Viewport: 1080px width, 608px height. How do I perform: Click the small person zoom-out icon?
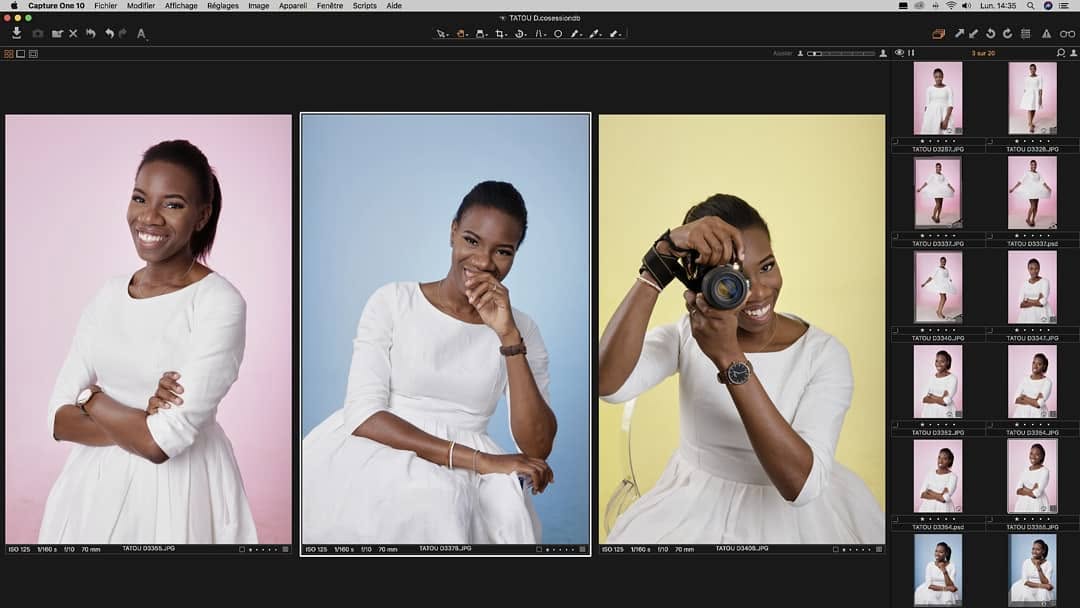point(800,53)
